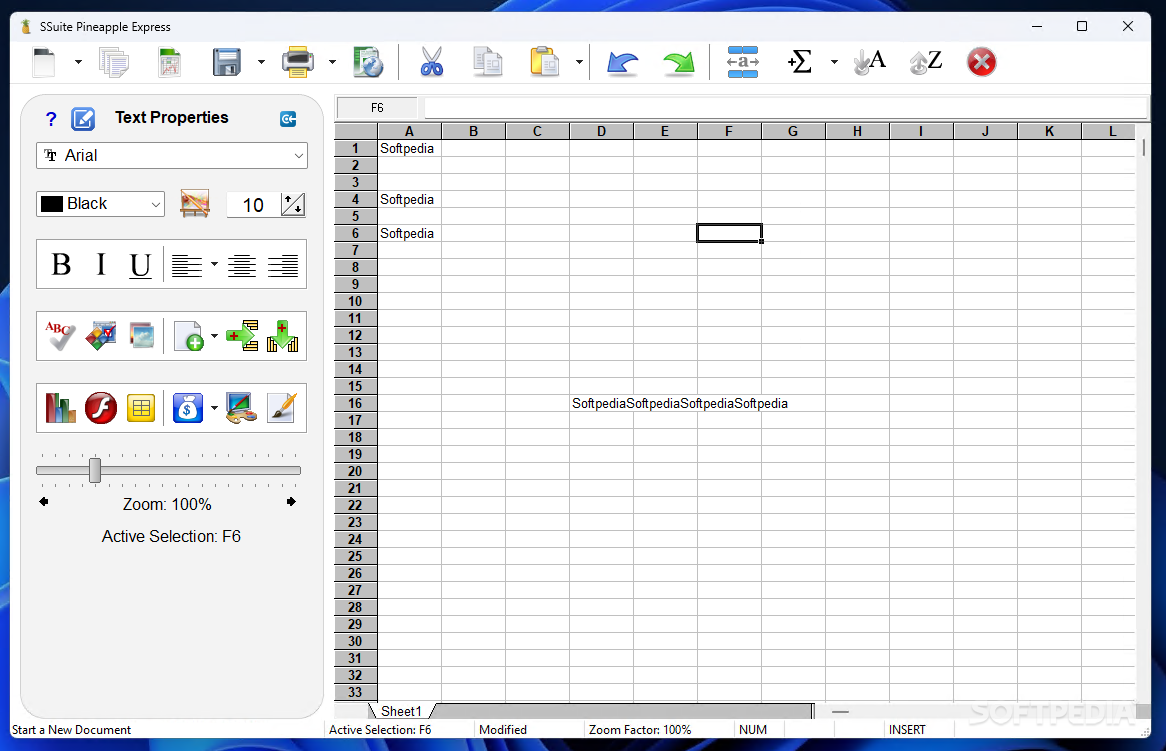Click the insert column icon

[x=283, y=336]
